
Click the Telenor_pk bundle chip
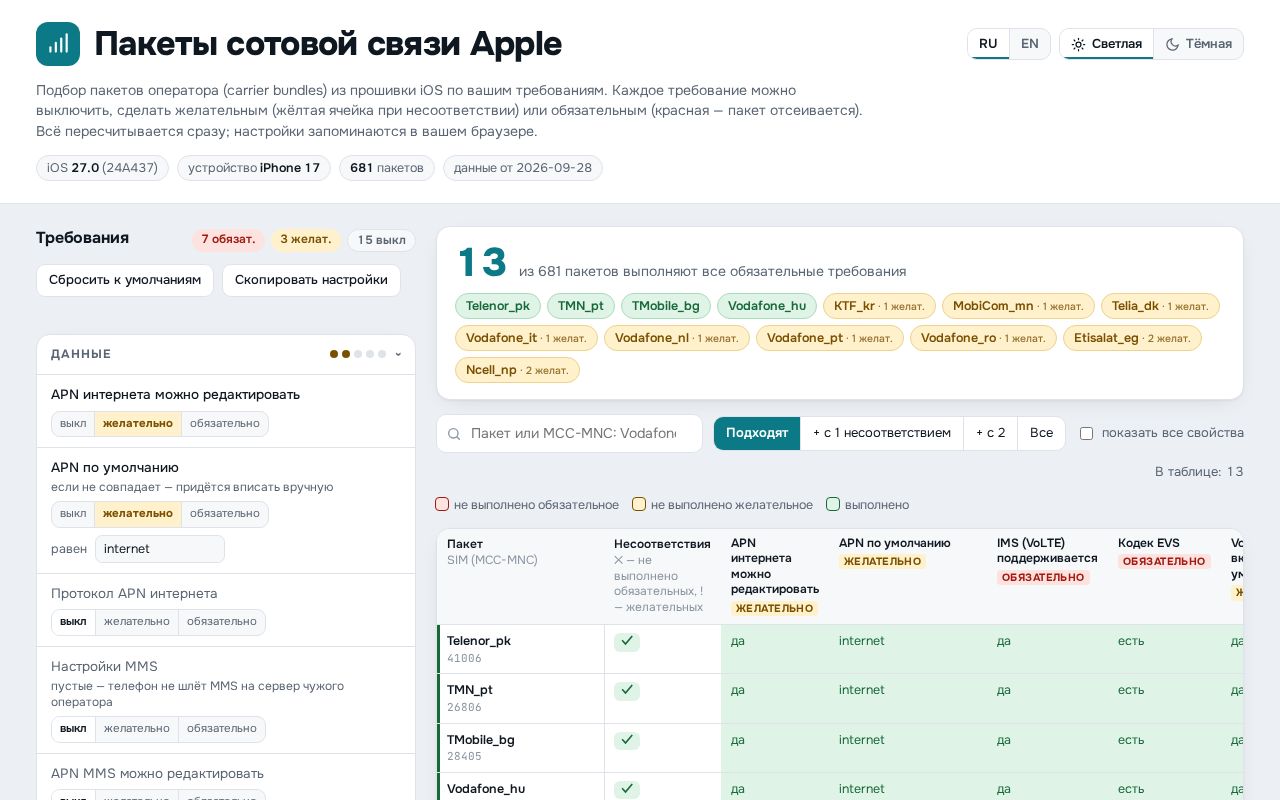click(x=498, y=306)
